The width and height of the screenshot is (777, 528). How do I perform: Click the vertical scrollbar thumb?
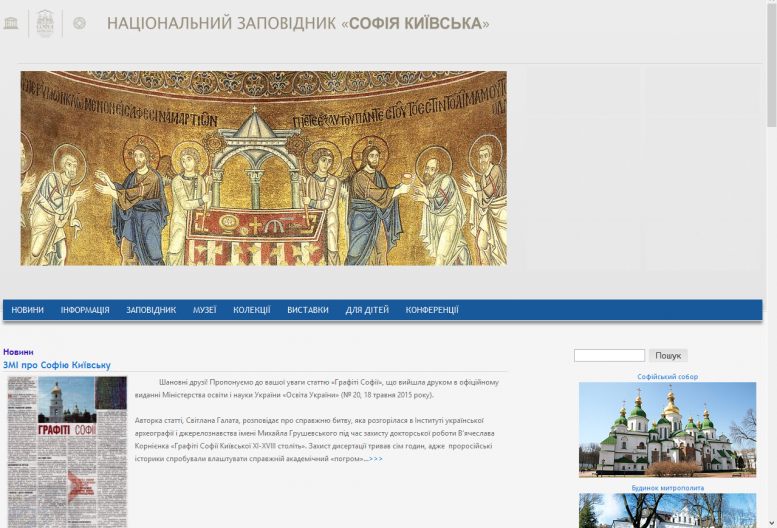tap(772, 64)
